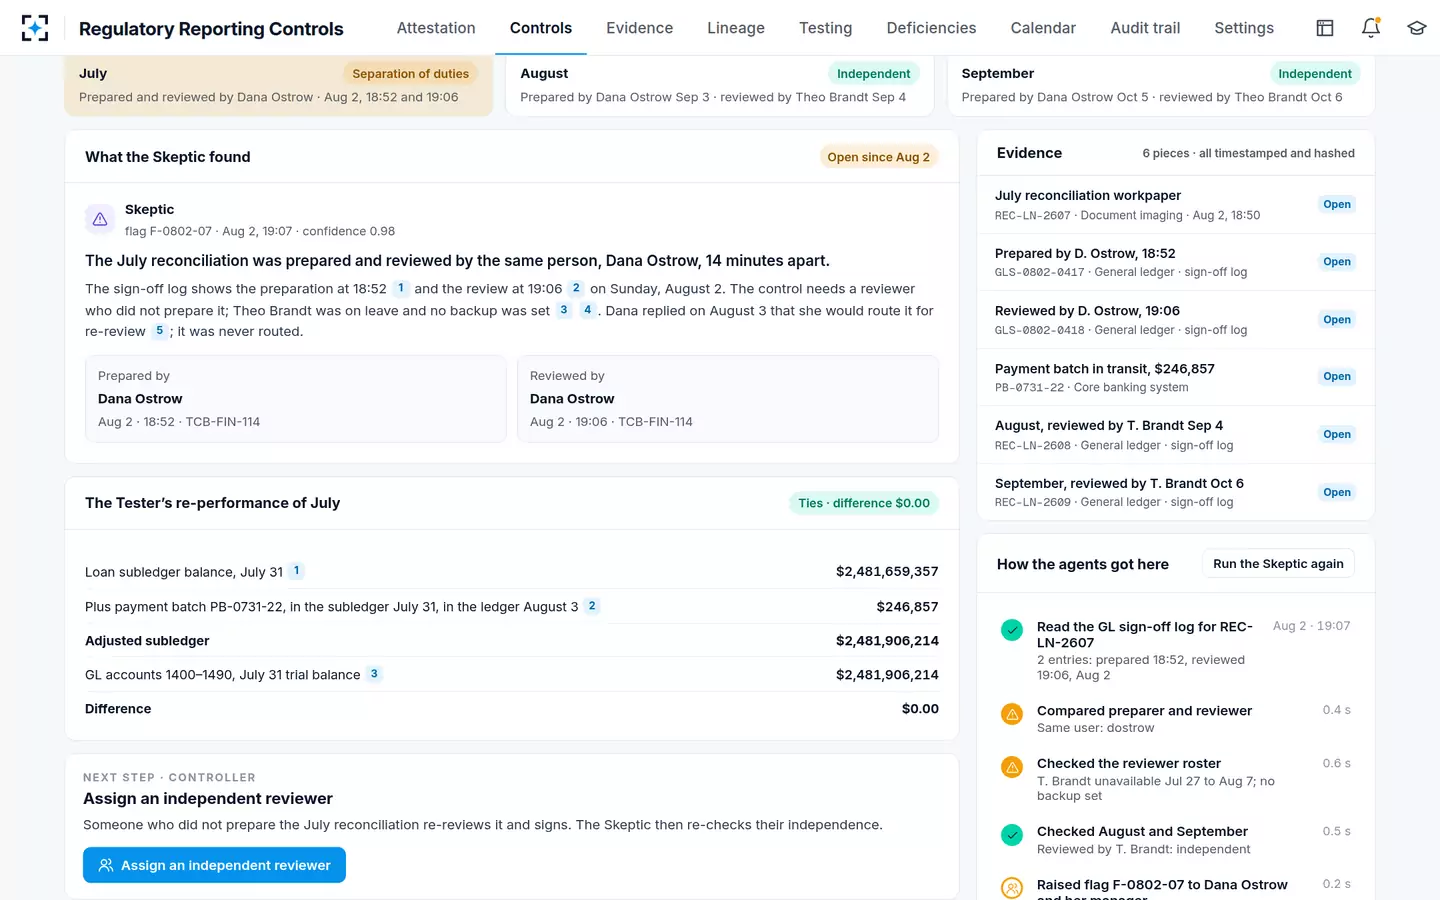Screen dimensions: 1440x900
Task: View the Audit trail tab
Action: (x=1145, y=28)
